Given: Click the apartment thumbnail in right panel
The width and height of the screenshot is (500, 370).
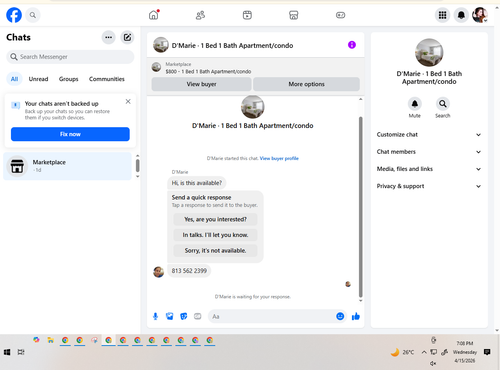Looking at the screenshot, I should pyautogui.click(x=429, y=52).
